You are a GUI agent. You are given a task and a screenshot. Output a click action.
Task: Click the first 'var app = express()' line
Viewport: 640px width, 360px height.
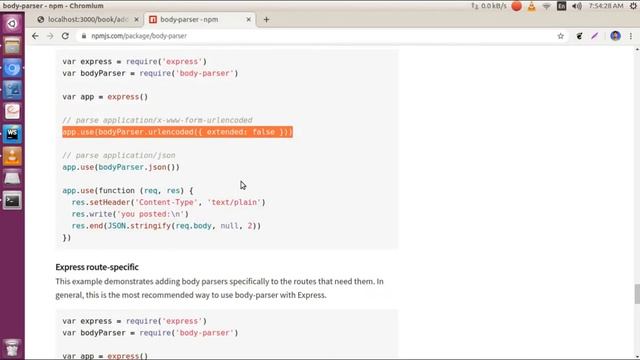pos(105,97)
